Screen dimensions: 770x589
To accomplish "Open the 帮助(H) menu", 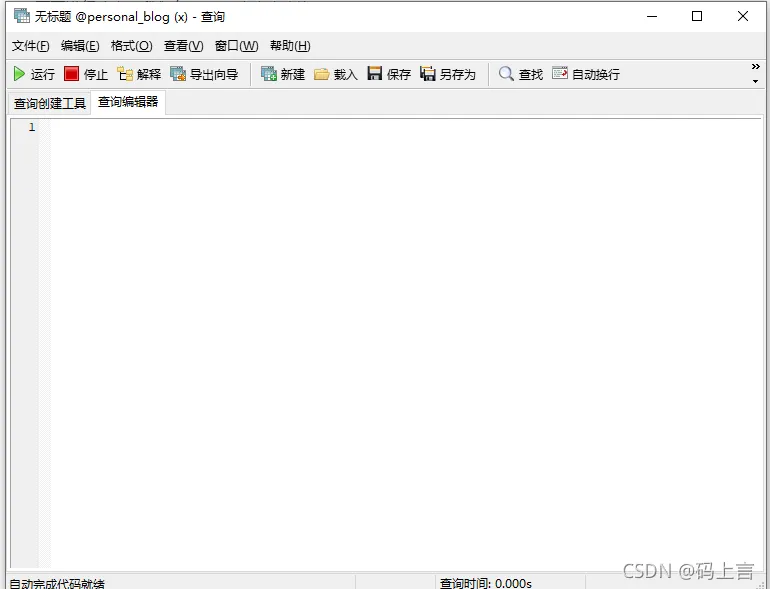I will click(290, 46).
